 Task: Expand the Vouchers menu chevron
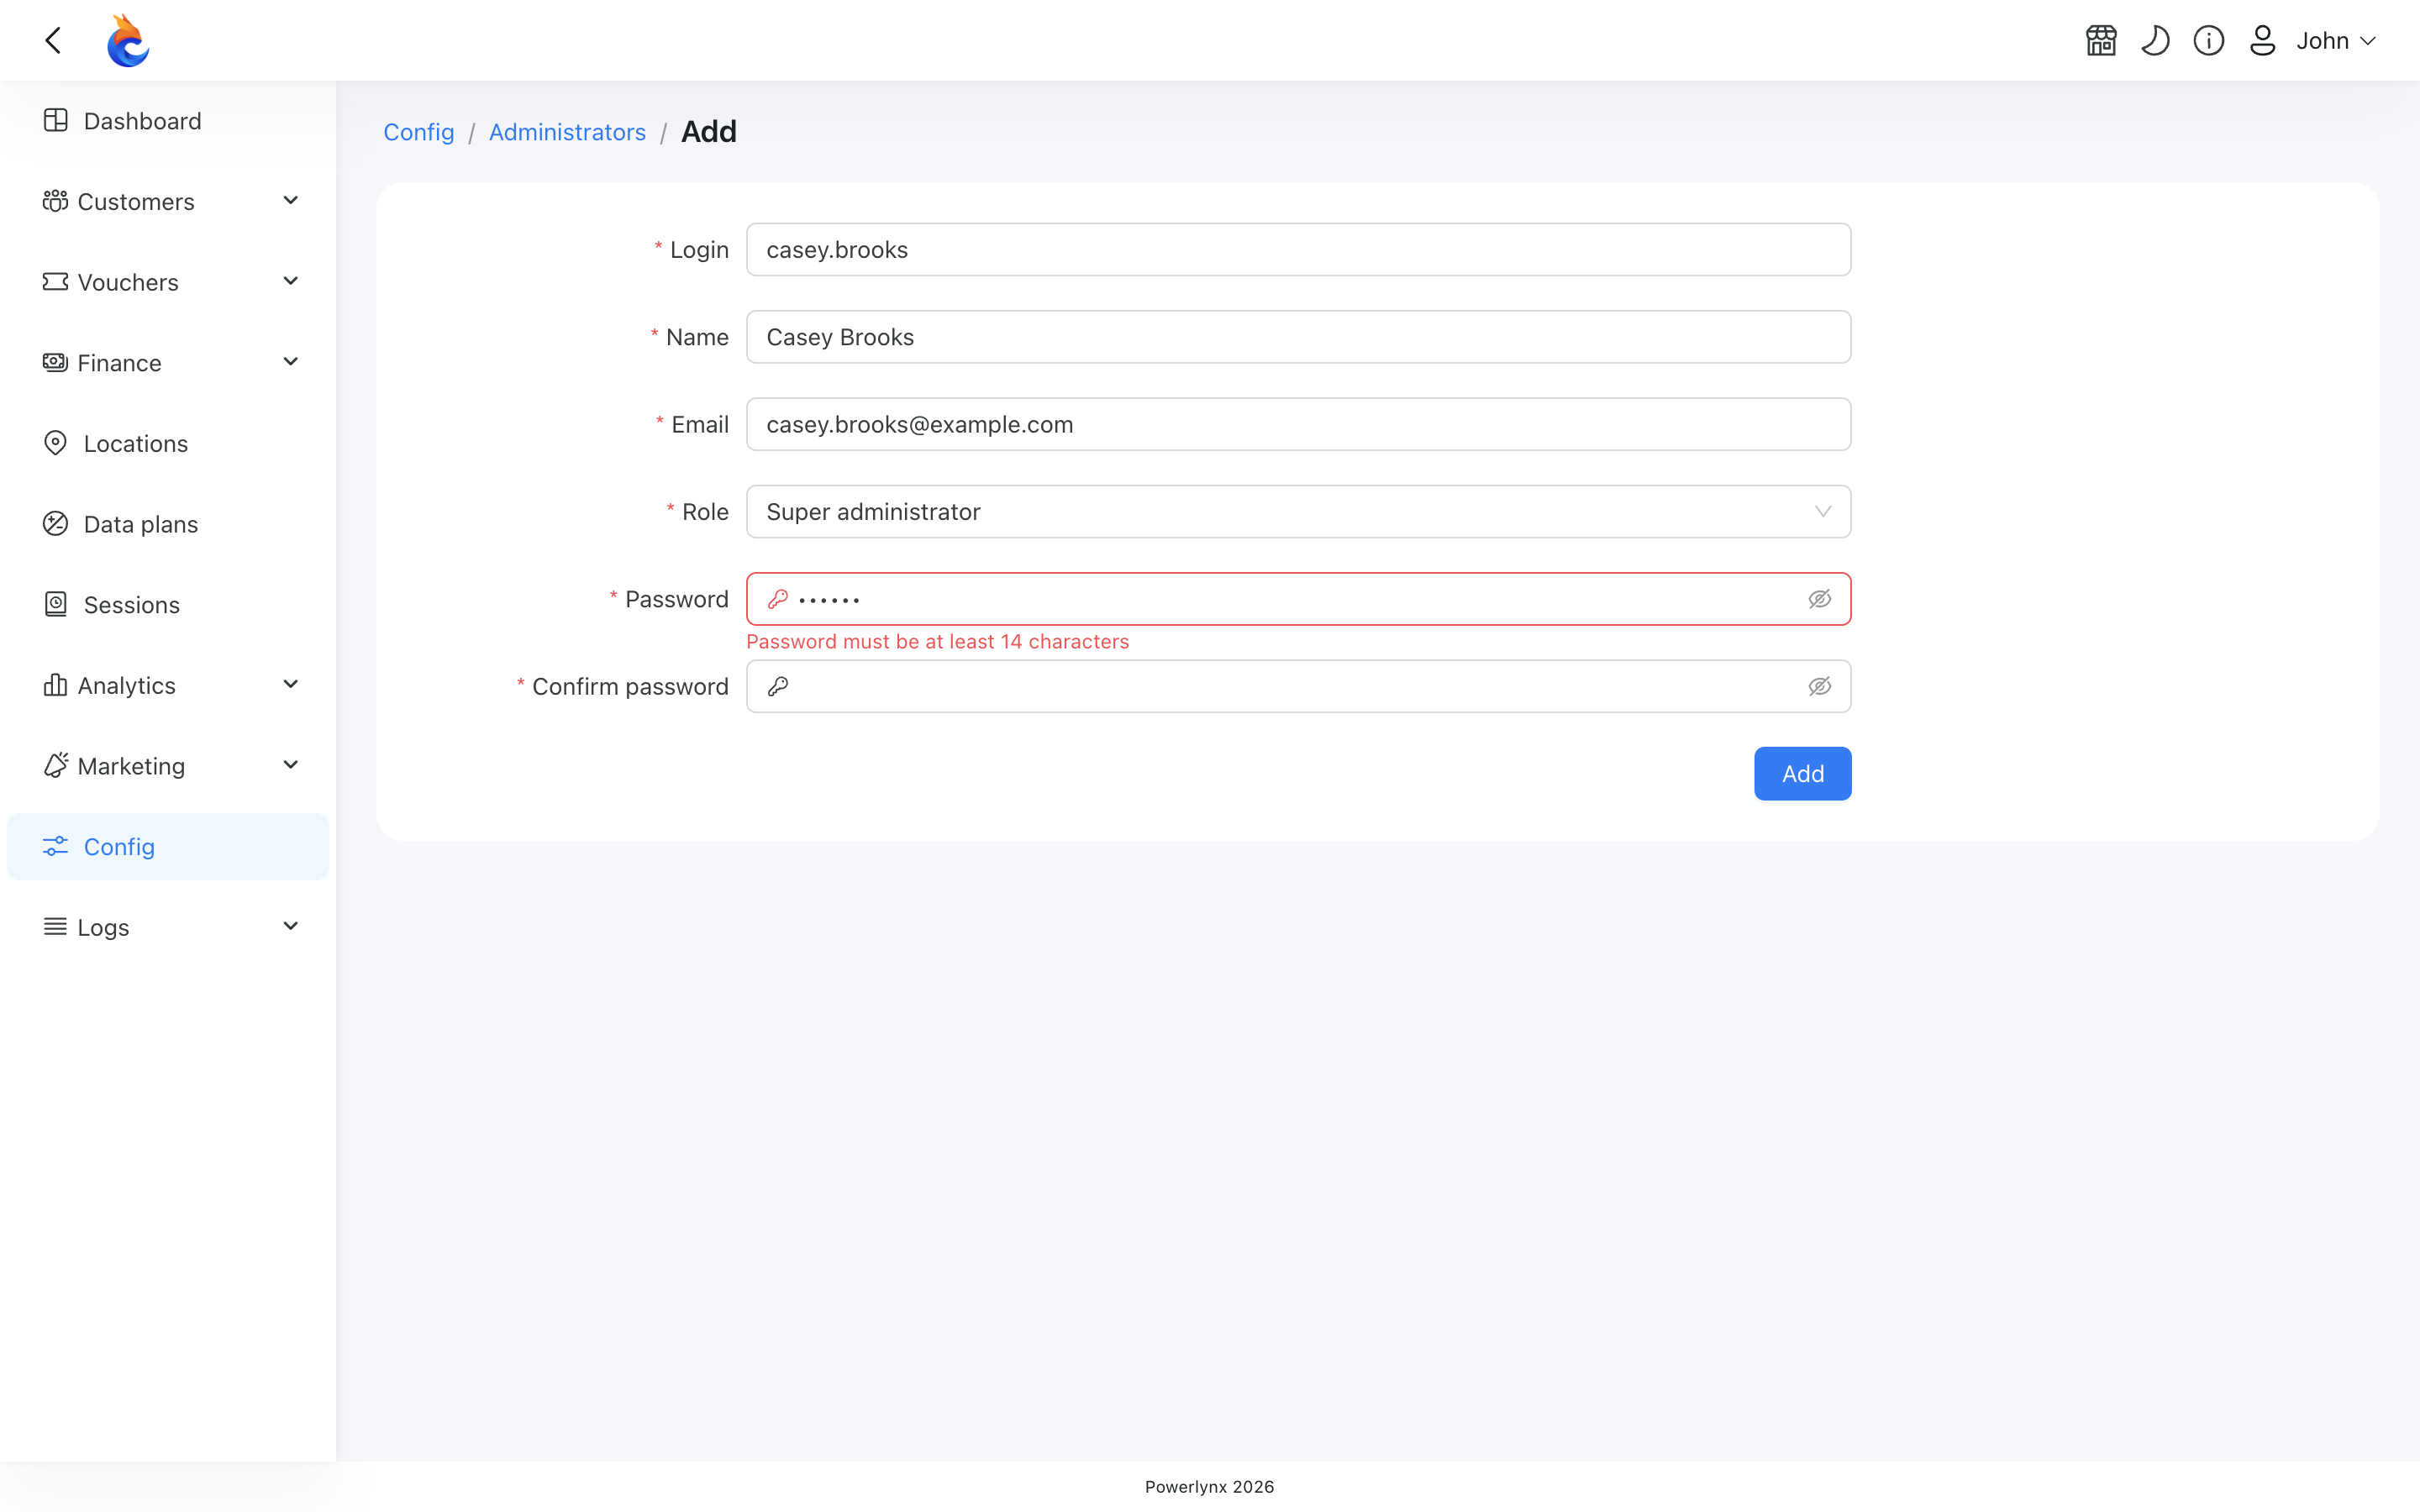tap(291, 282)
